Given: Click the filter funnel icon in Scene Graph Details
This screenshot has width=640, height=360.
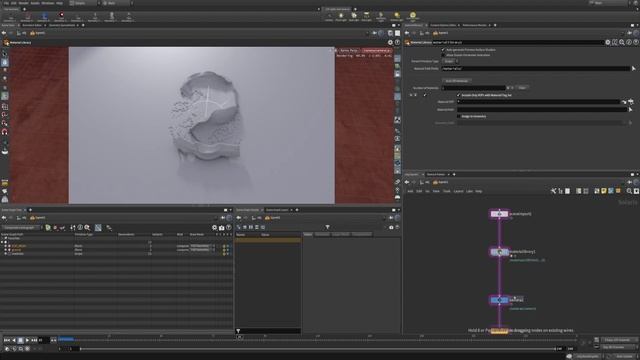Looking at the screenshot, I should [x=327, y=227].
